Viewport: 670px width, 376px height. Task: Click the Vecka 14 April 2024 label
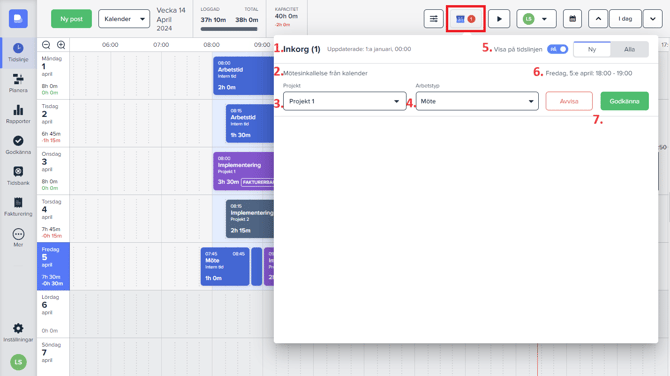coord(171,19)
